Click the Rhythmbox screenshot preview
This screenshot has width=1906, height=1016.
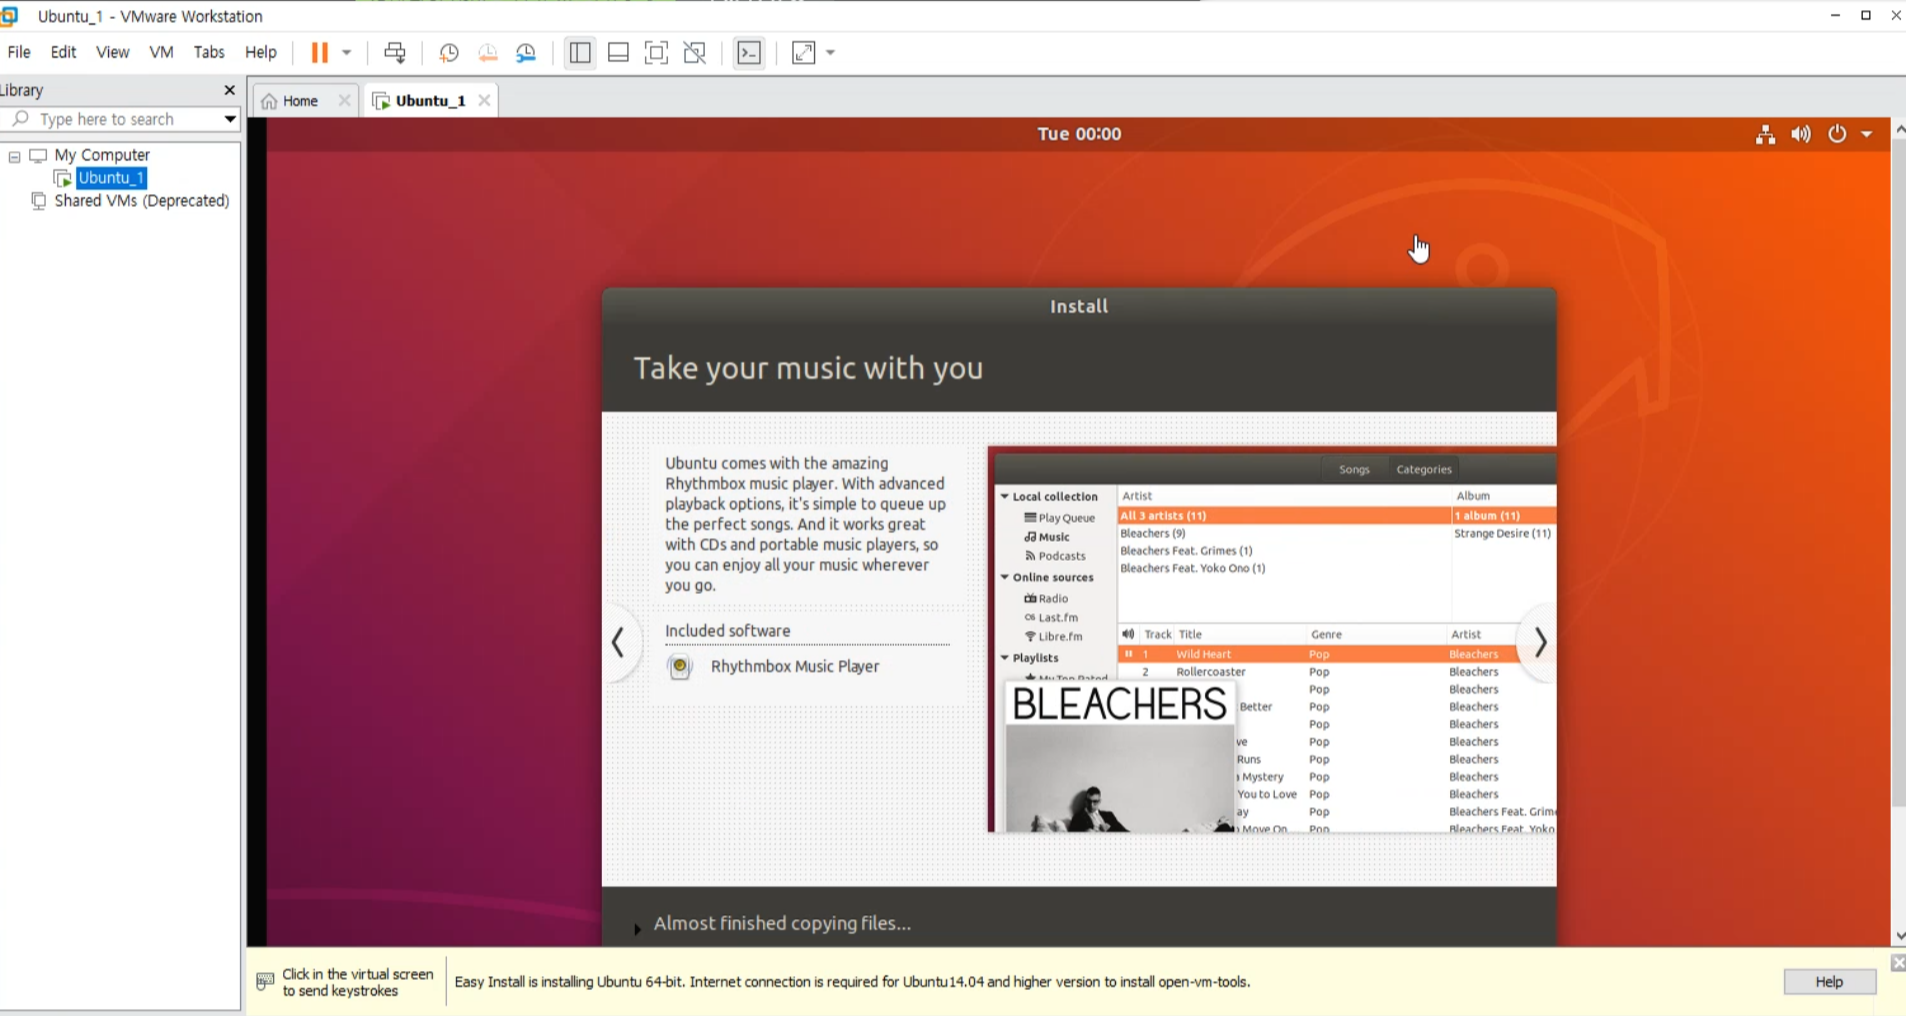[1272, 640]
